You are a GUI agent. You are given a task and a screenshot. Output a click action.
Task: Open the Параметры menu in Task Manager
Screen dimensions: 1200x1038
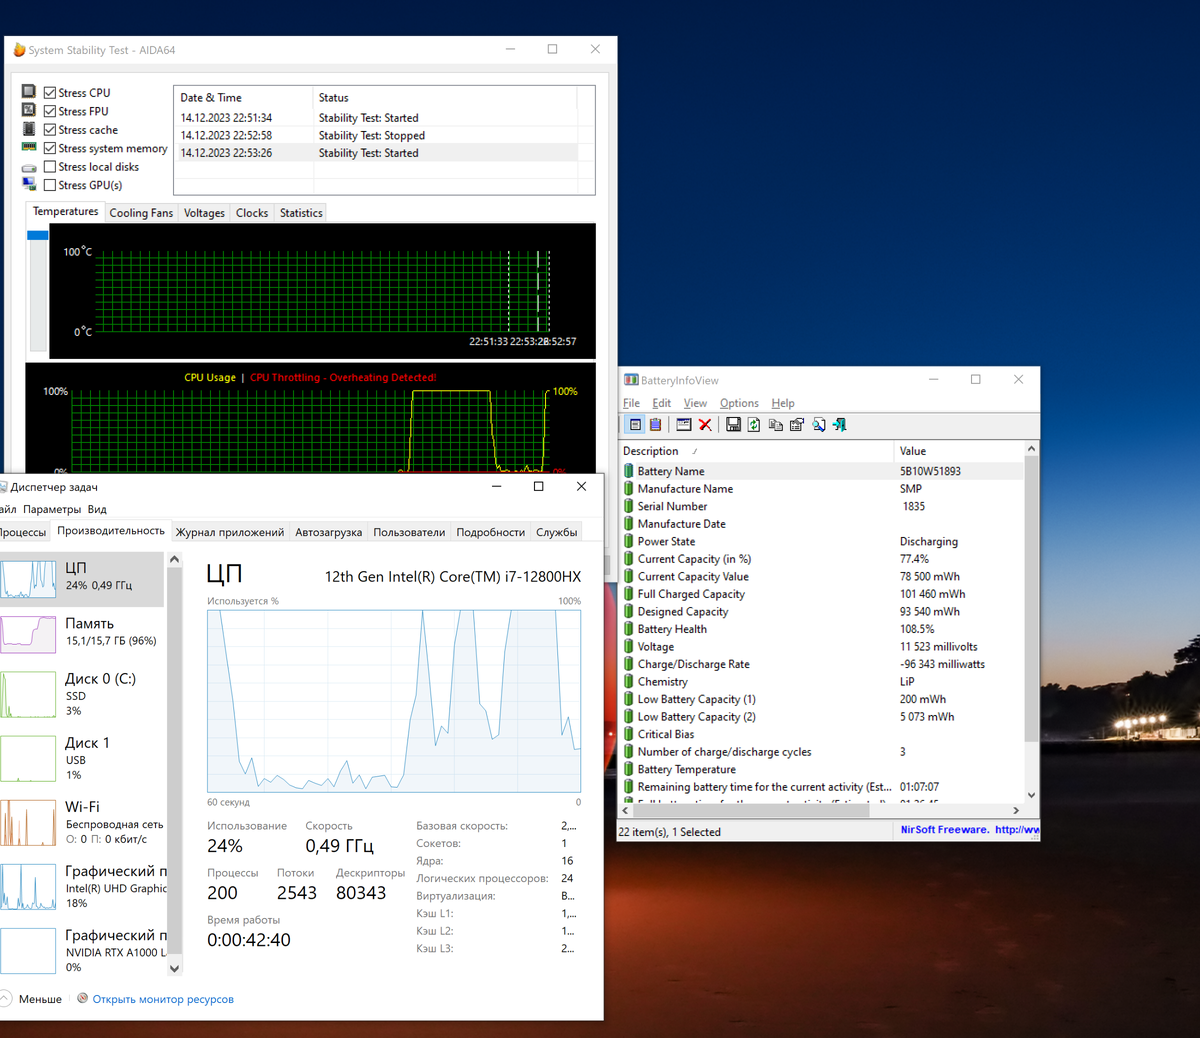pos(52,509)
